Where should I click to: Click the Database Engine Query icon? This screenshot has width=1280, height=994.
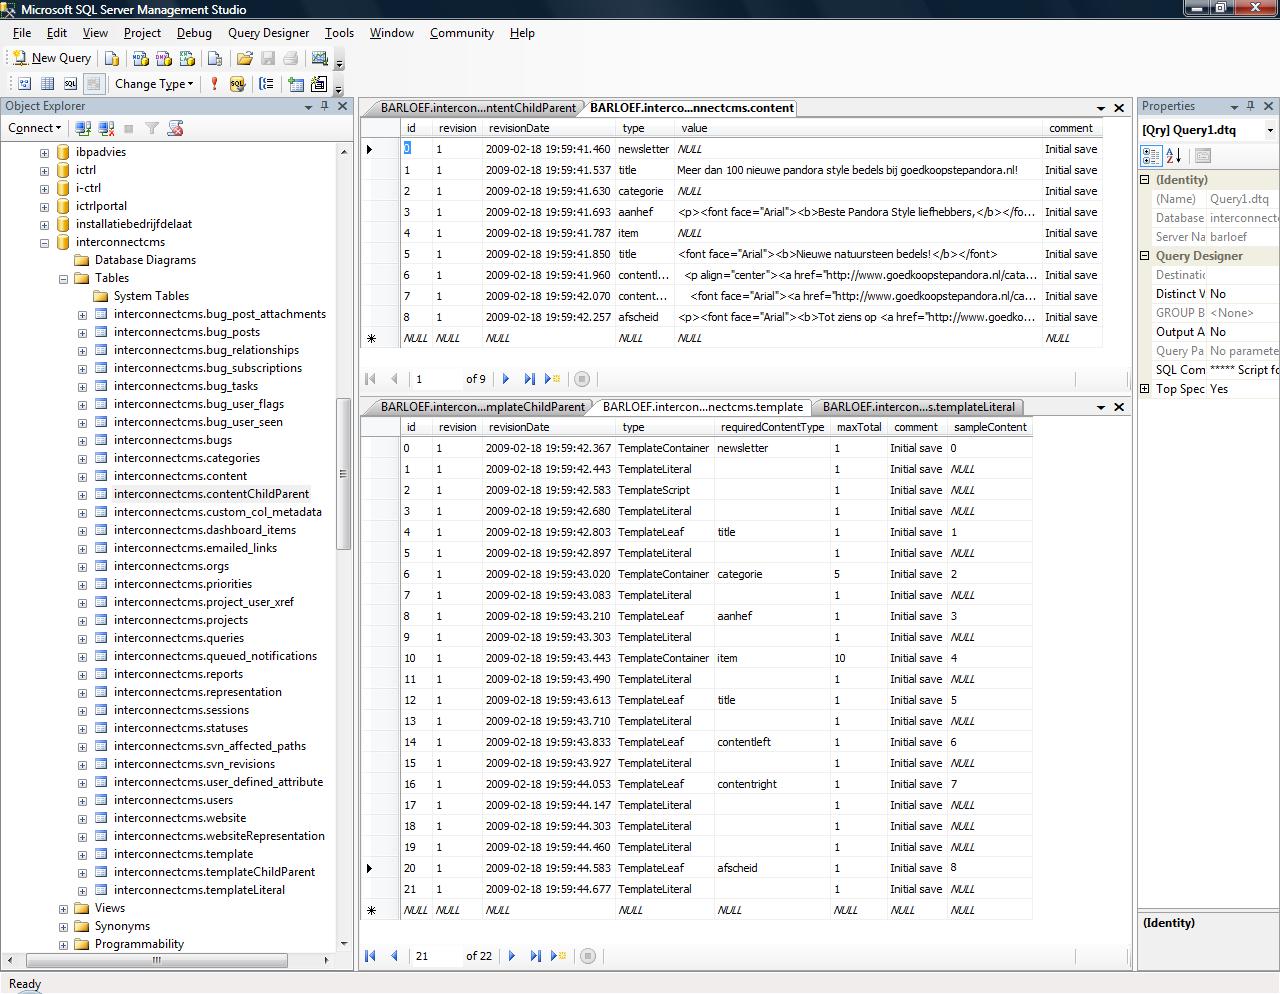113,58
